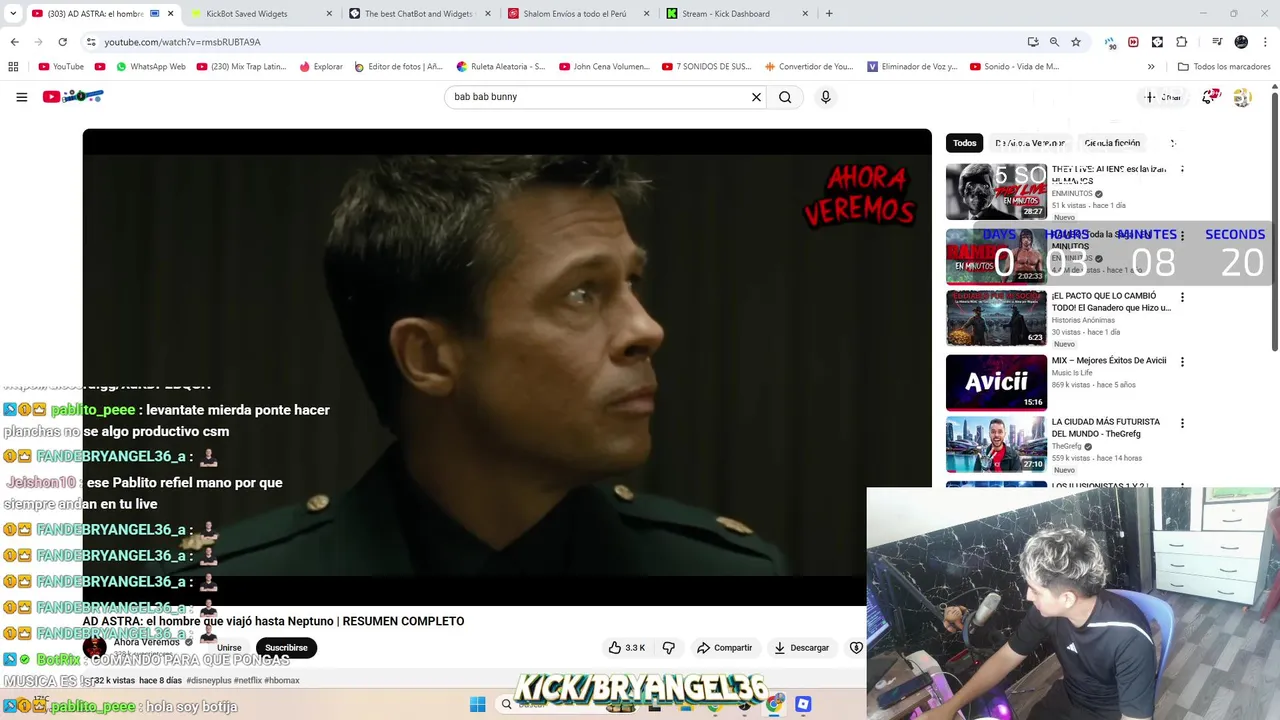The image size is (1280, 720).
Task: Open options for EL PACTO QUE LO CAMBIÓ video
Action: (x=1182, y=297)
